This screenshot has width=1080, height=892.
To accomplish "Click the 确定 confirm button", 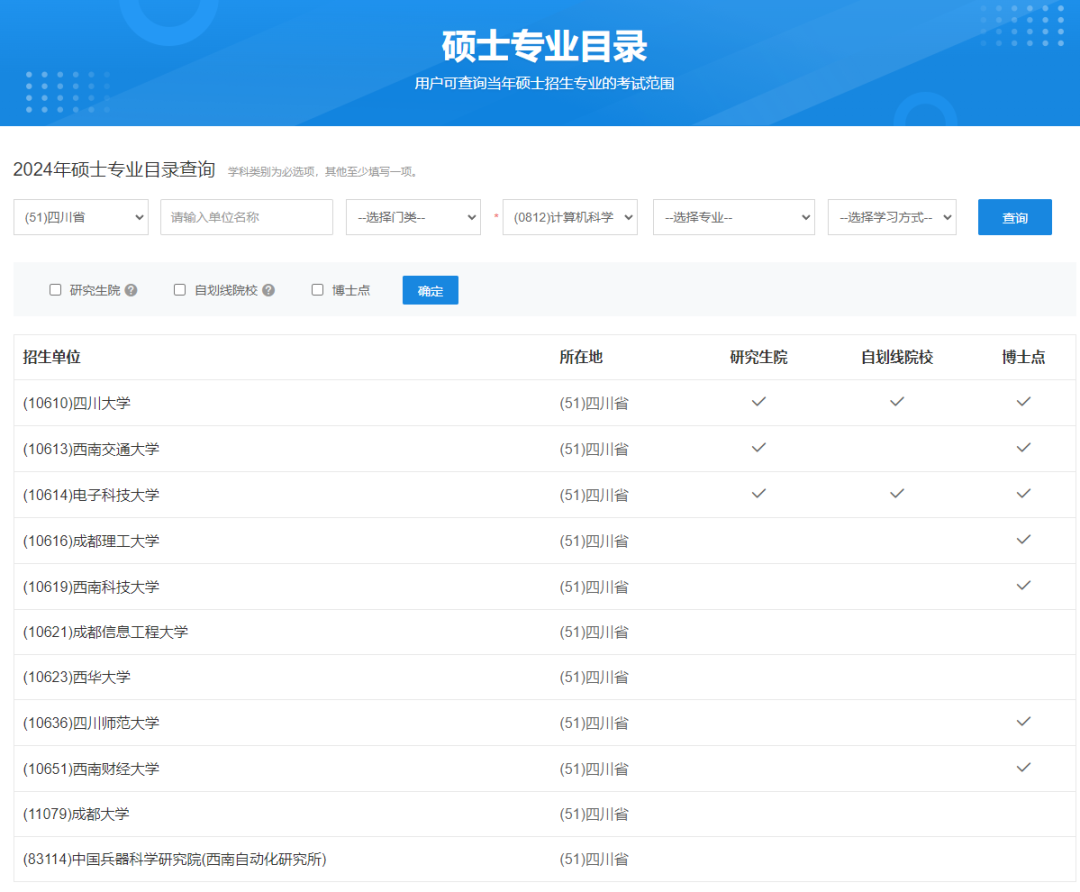I will click(x=430, y=290).
